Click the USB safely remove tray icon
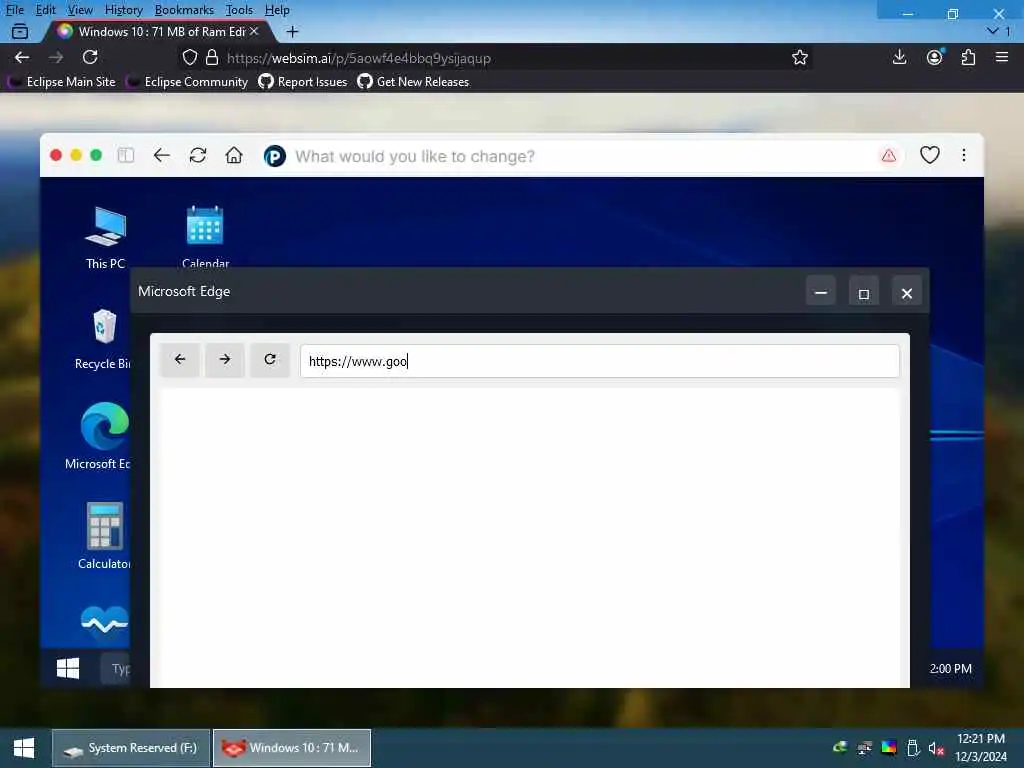1024x768 pixels. (913, 748)
